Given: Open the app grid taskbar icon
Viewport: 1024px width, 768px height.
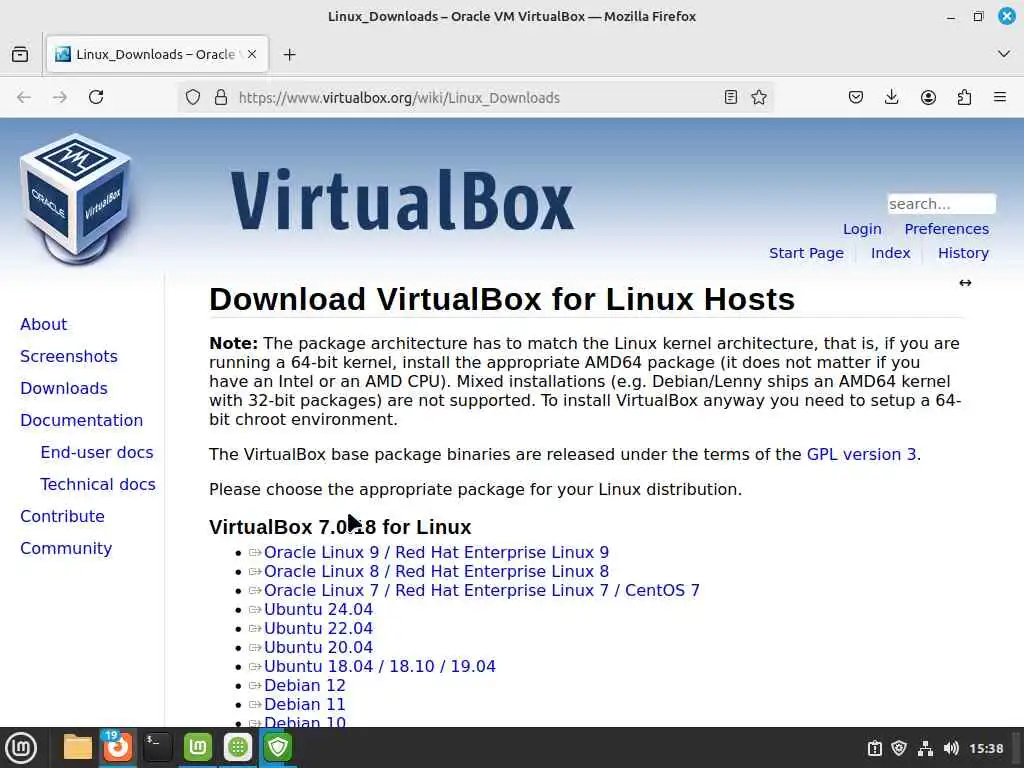Looking at the screenshot, I should click(238, 748).
